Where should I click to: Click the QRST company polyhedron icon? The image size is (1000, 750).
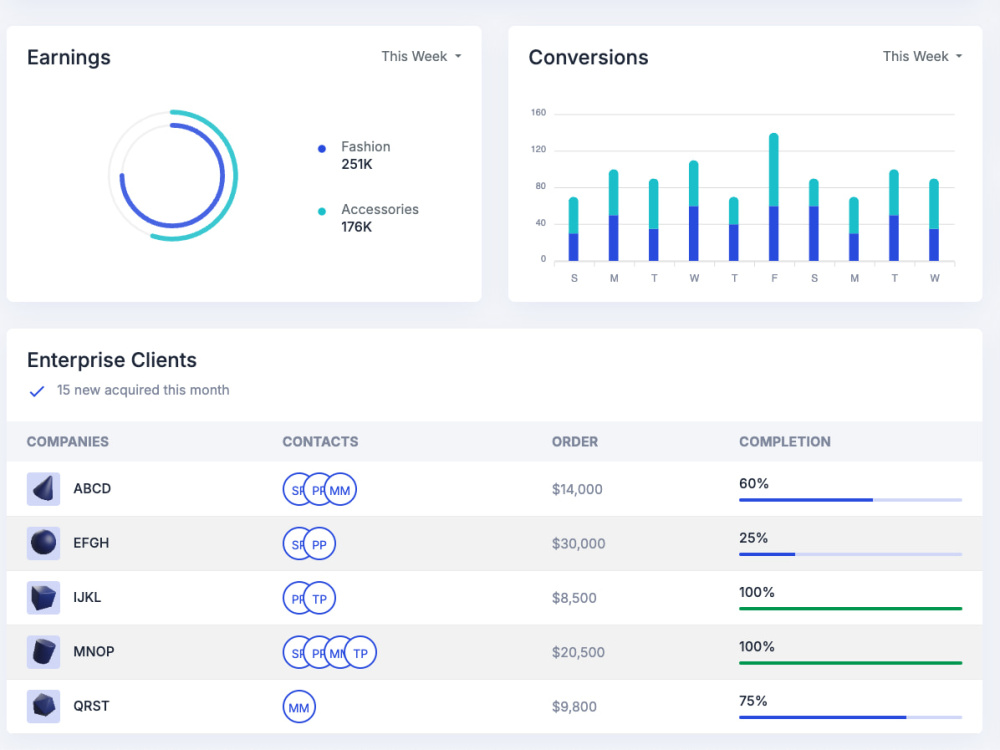43,706
